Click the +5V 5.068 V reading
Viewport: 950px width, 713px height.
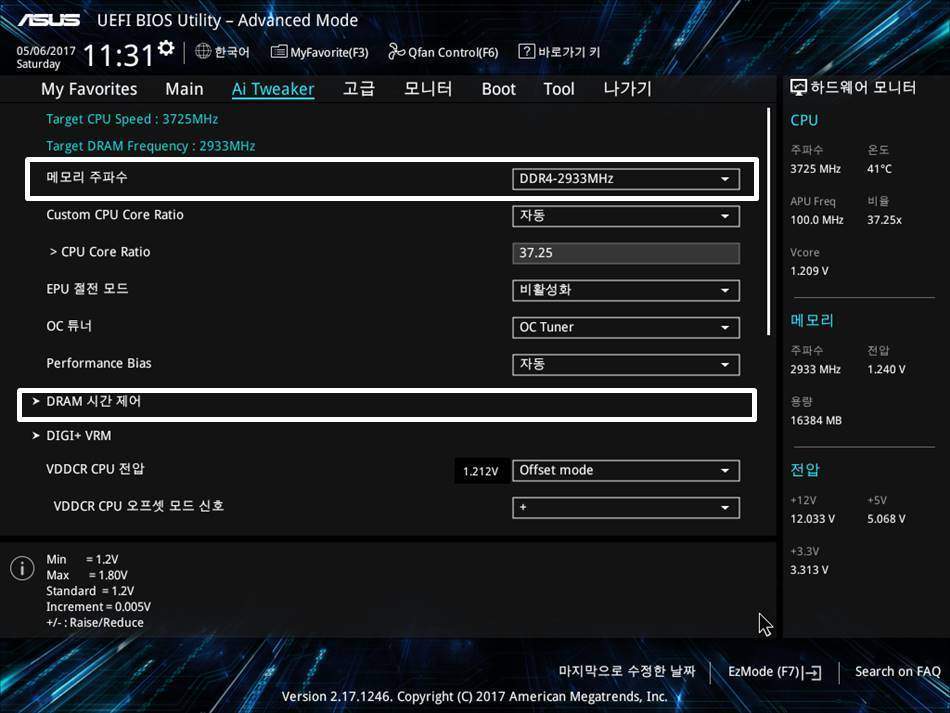(x=886, y=519)
